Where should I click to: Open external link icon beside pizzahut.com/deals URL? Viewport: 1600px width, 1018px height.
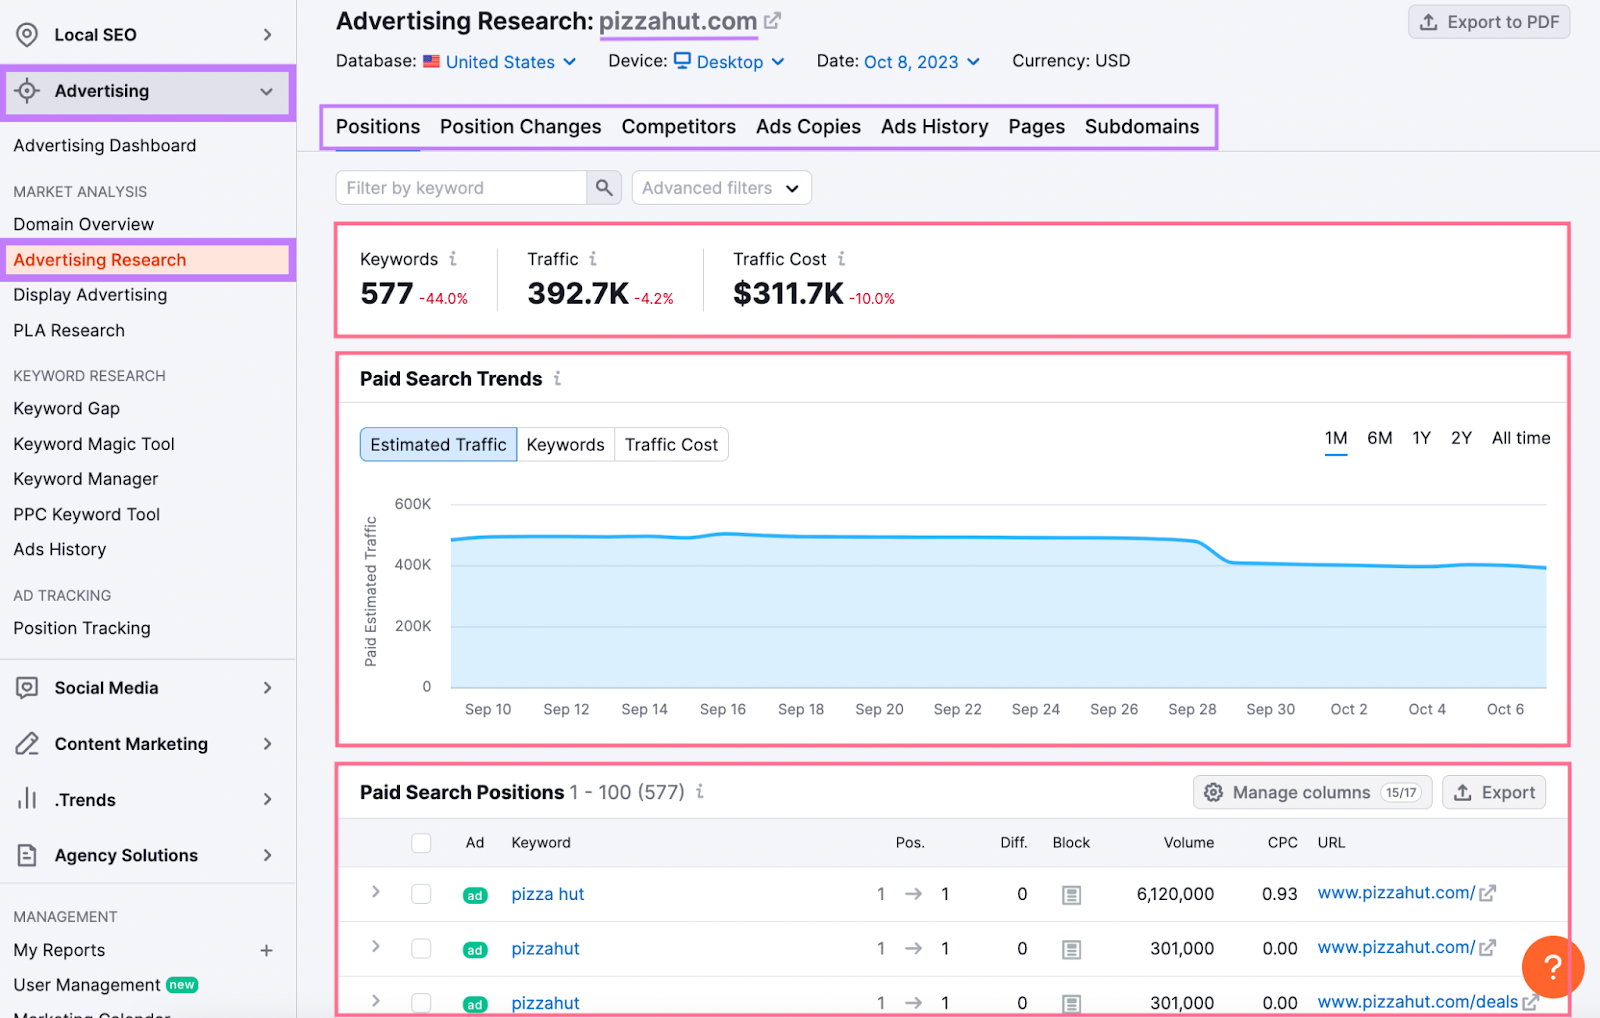(x=1530, y=1002)
